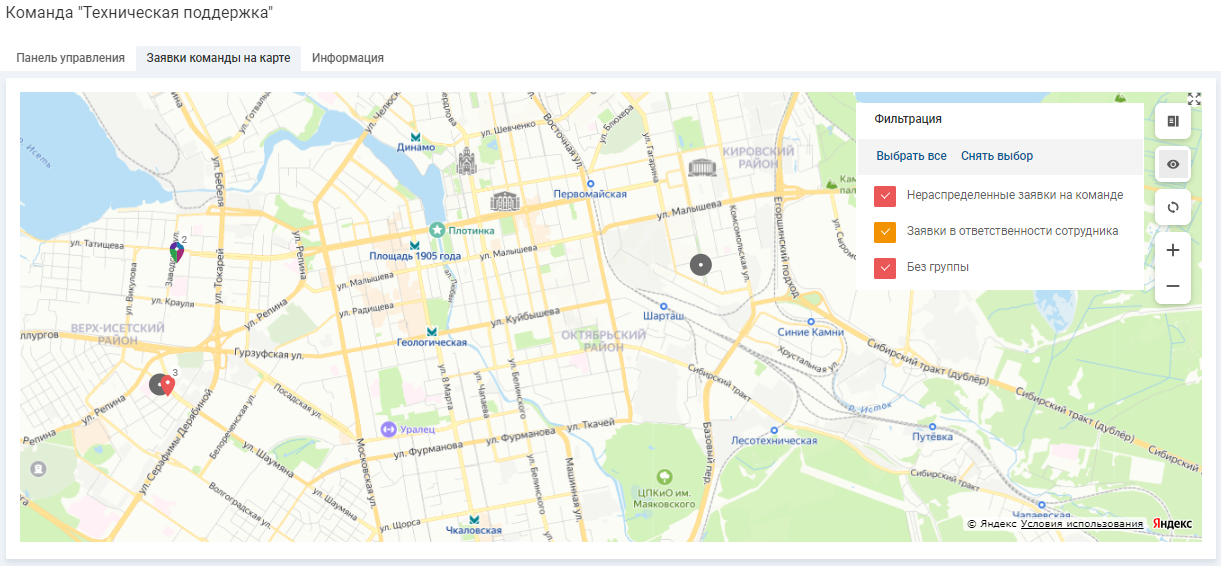Click "Снять выбор" to clear filters
The image size is (1221, 566).
[997, 156]
